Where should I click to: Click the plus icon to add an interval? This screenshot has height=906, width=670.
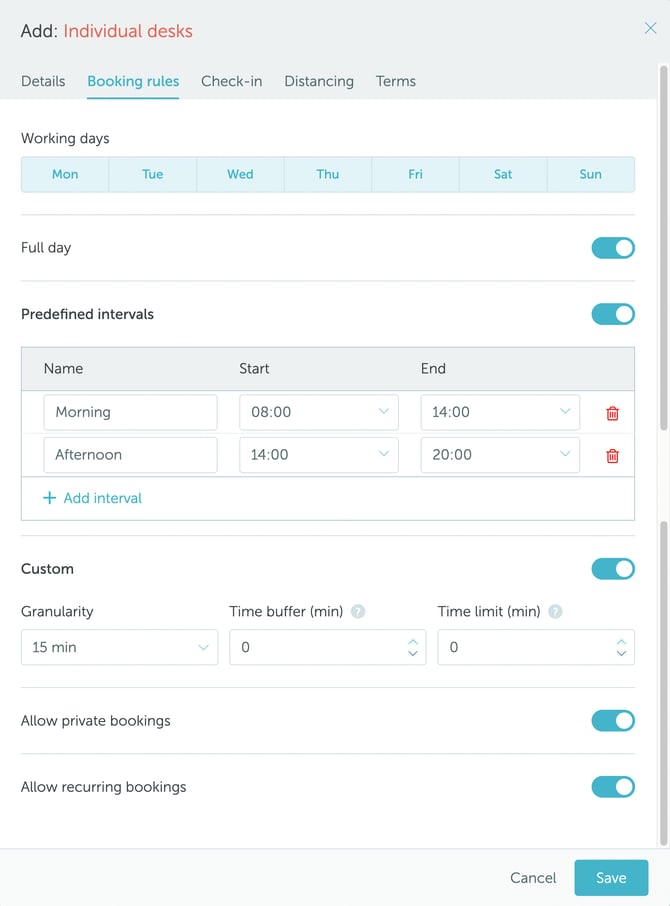(50, 497)
